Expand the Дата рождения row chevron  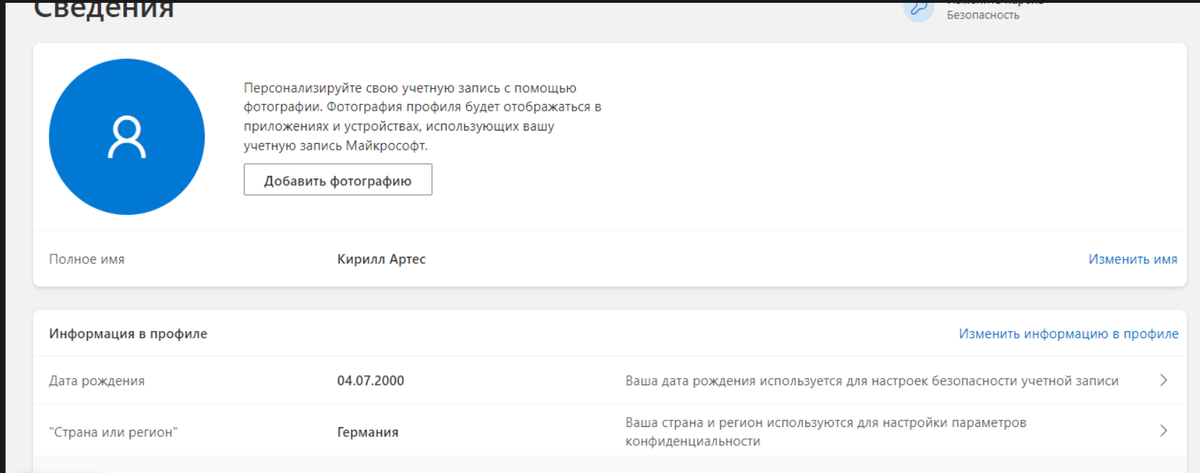[x=1163, y=381]
